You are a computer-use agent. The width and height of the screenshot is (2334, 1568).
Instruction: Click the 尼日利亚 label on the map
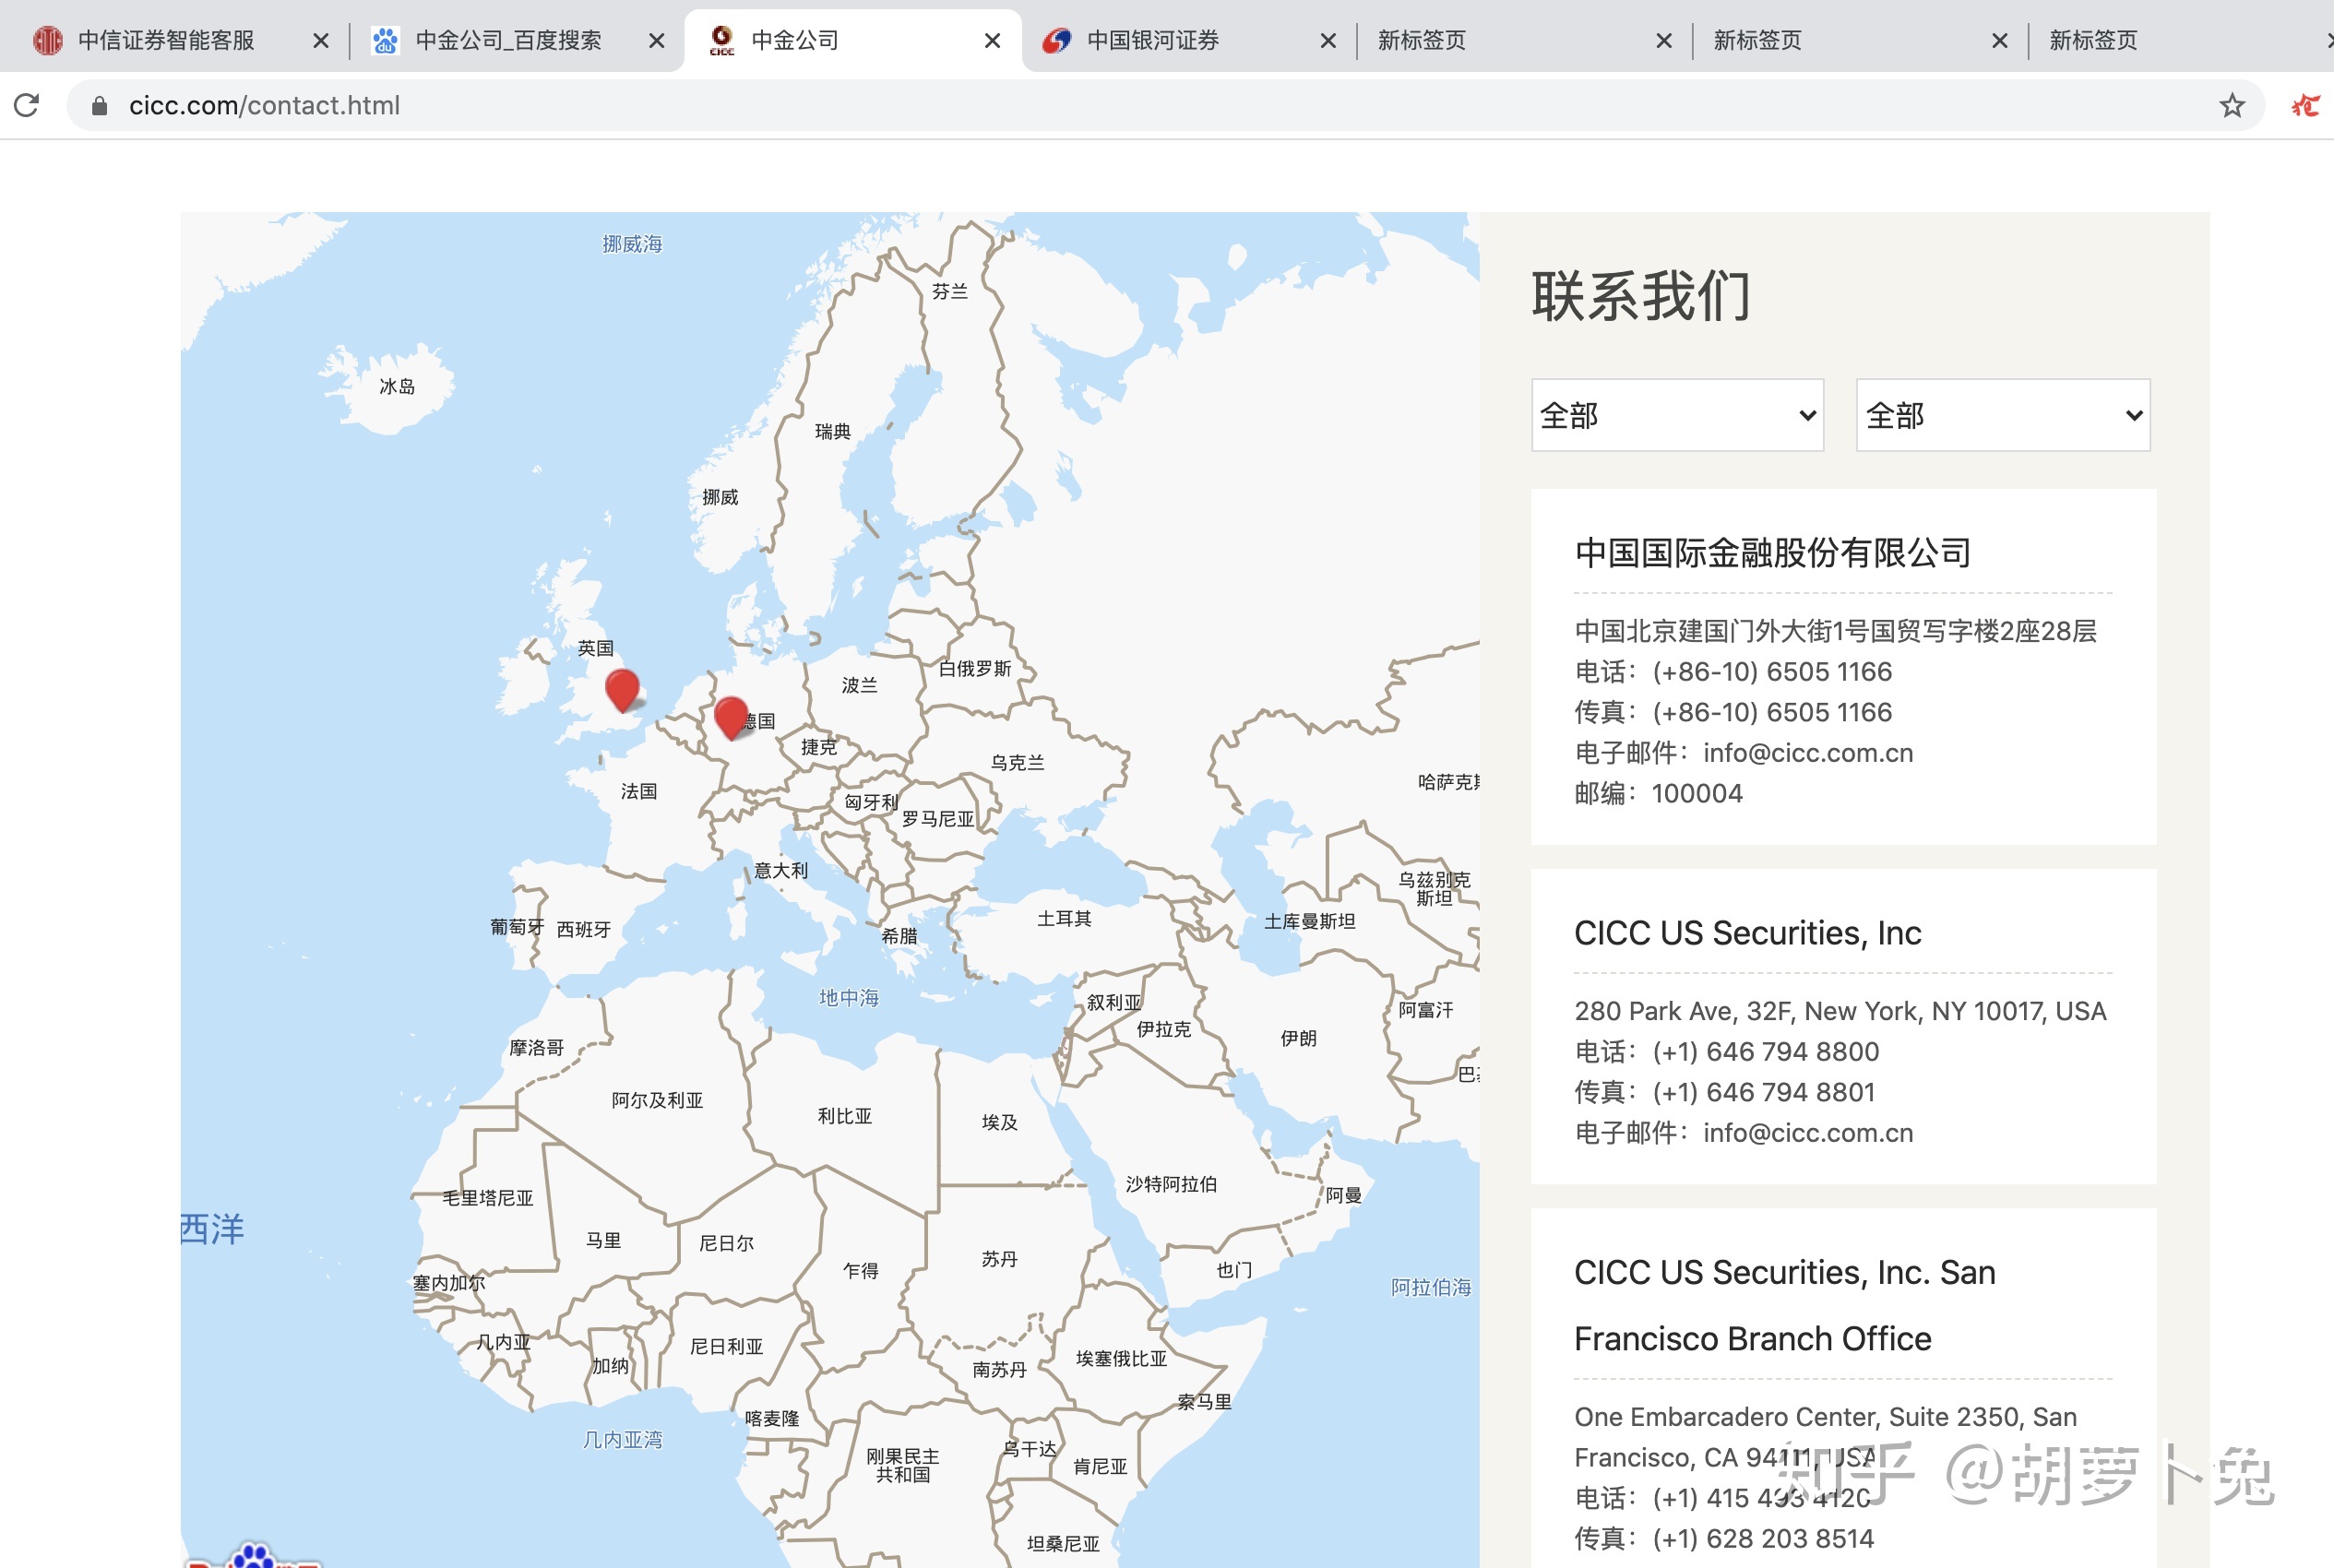pos(726,1346)
